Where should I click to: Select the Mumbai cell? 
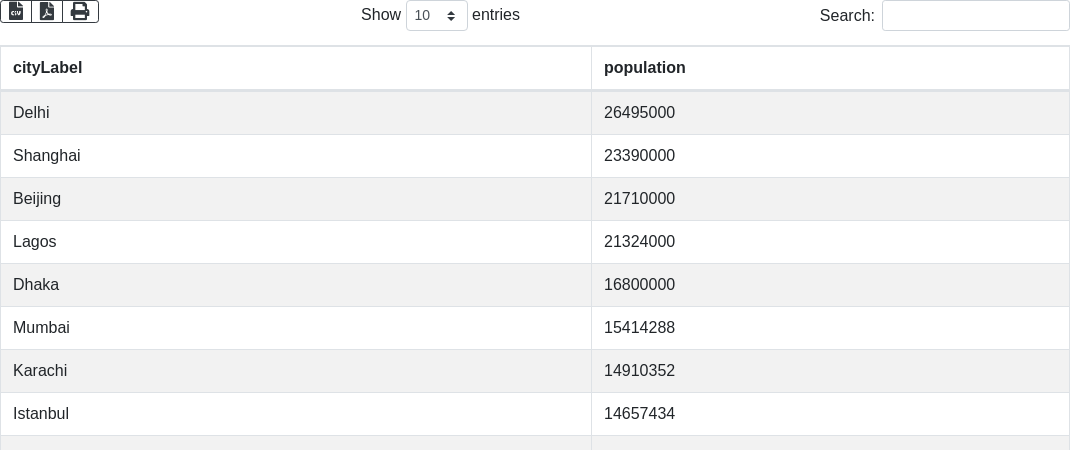(x=41, y=328)
